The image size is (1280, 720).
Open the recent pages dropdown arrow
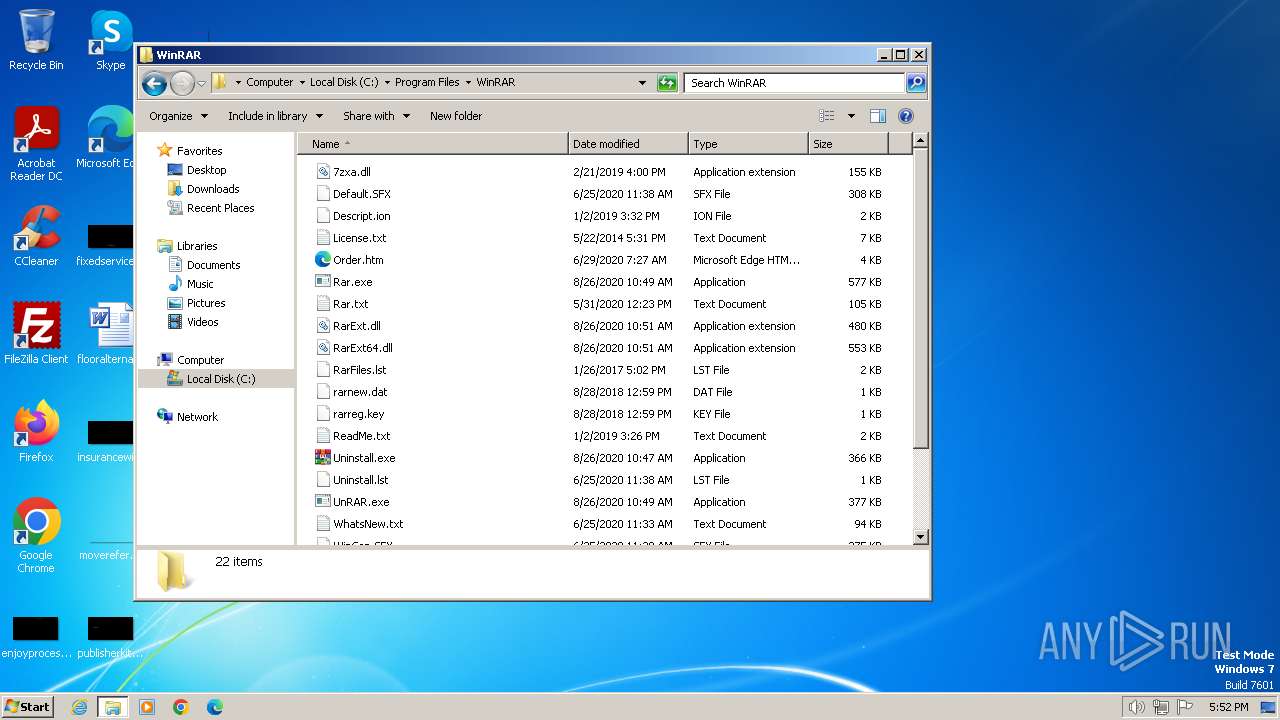click(x=201, y=83)
